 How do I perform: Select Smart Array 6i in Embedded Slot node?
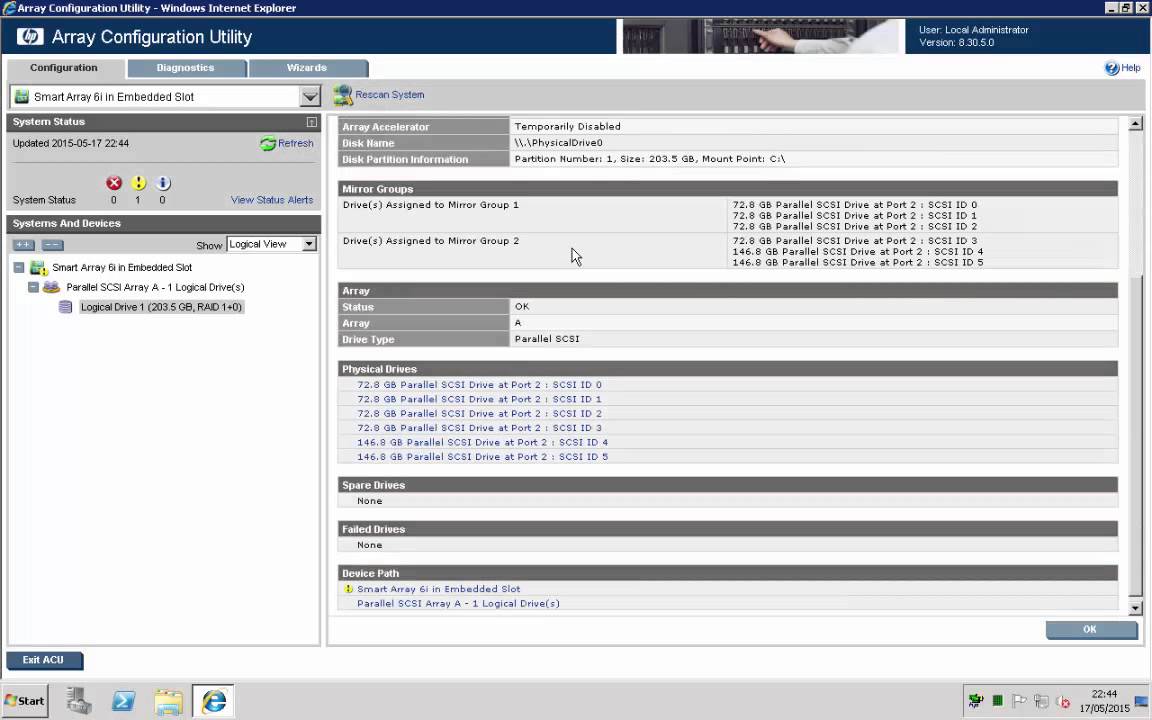(x=122, y=268)
